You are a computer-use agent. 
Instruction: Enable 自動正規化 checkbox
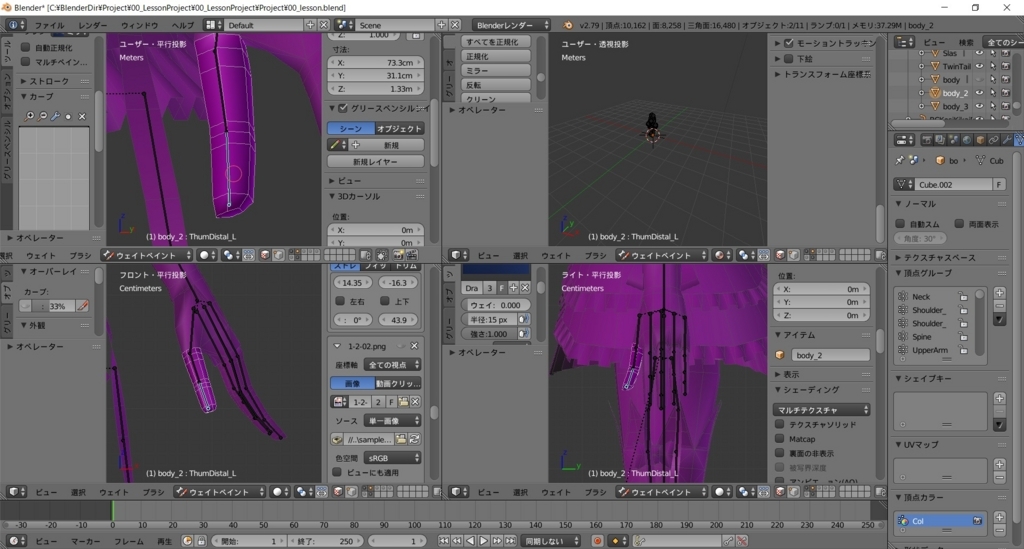(x=25, y=47)
